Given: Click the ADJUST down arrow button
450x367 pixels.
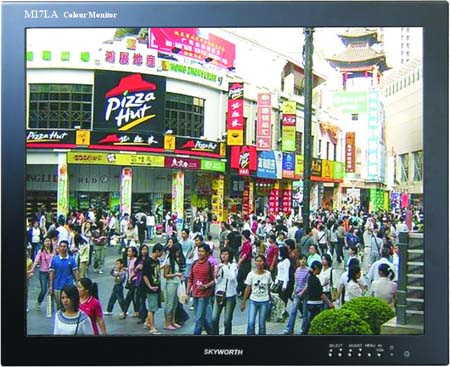Looking at the screenshot, I should point(359,355).
